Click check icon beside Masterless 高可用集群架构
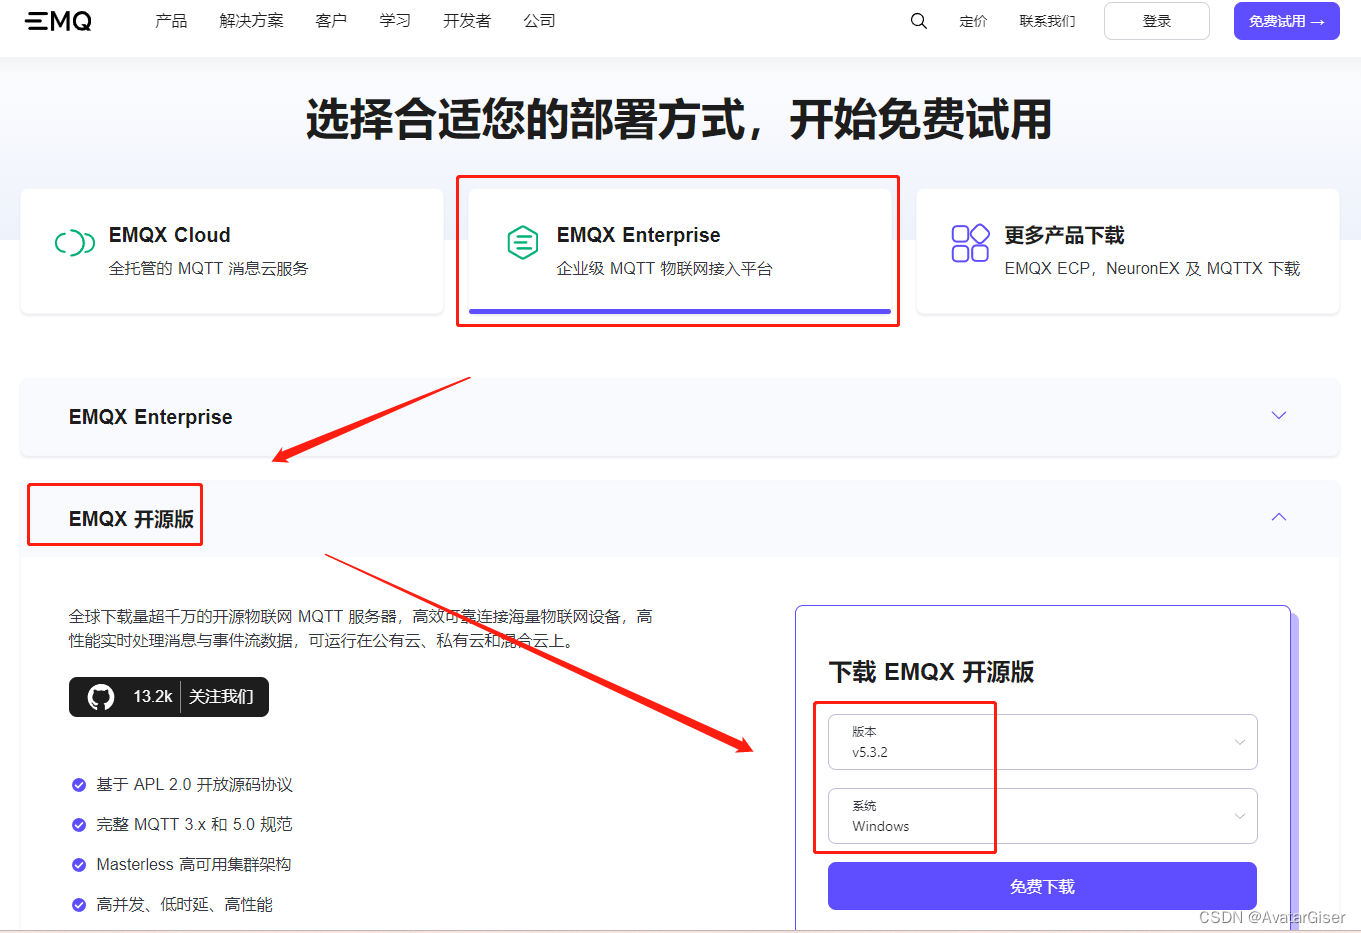This screenshot has height=933, width=1361. (79, 865)
